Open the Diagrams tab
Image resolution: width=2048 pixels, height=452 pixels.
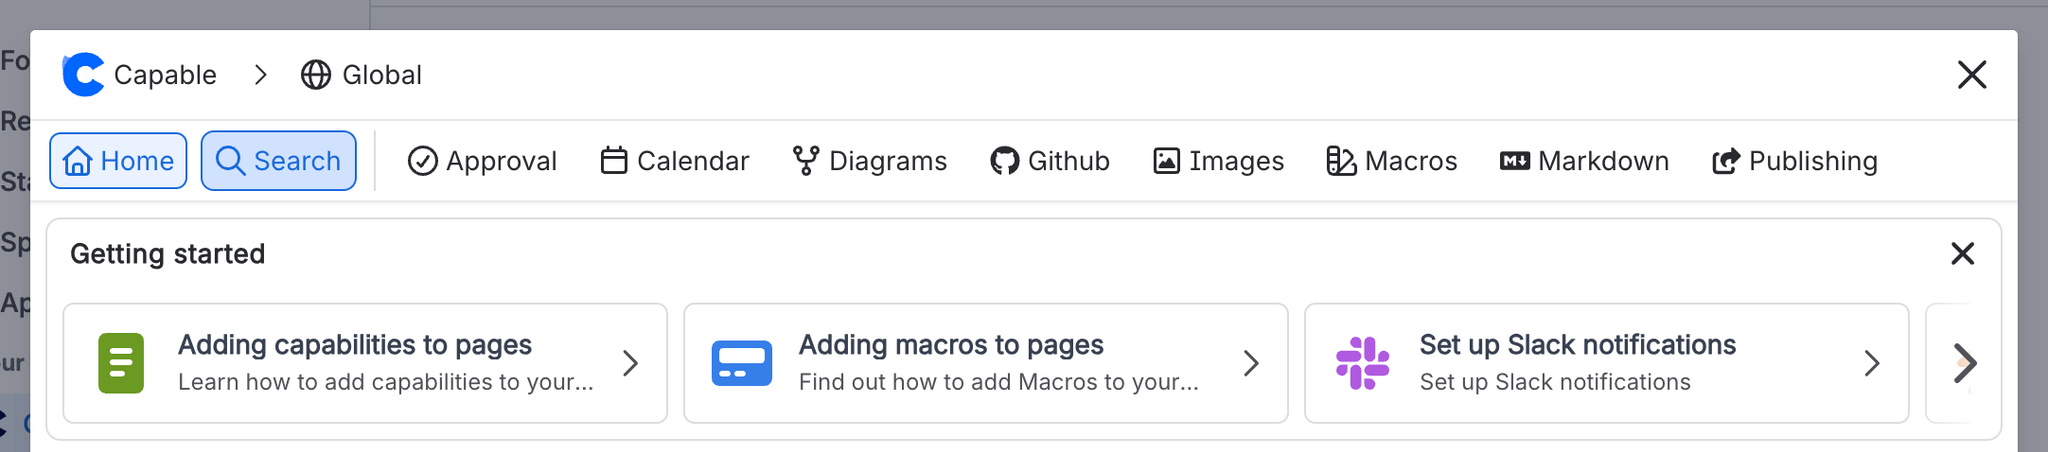[869, 161]
